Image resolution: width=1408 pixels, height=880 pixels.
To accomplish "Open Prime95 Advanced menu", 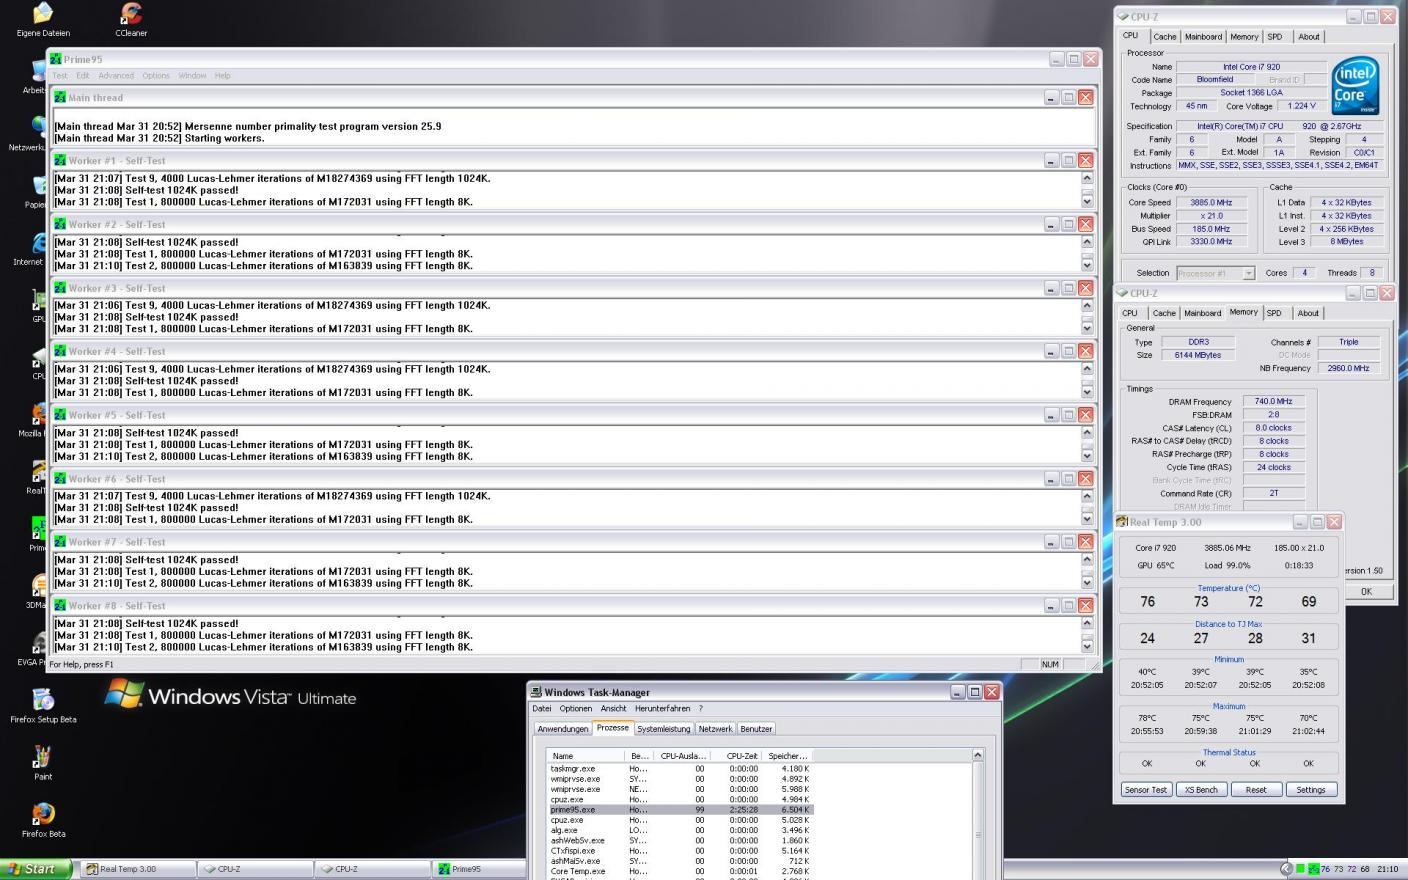I will click(x=116, y=76).
